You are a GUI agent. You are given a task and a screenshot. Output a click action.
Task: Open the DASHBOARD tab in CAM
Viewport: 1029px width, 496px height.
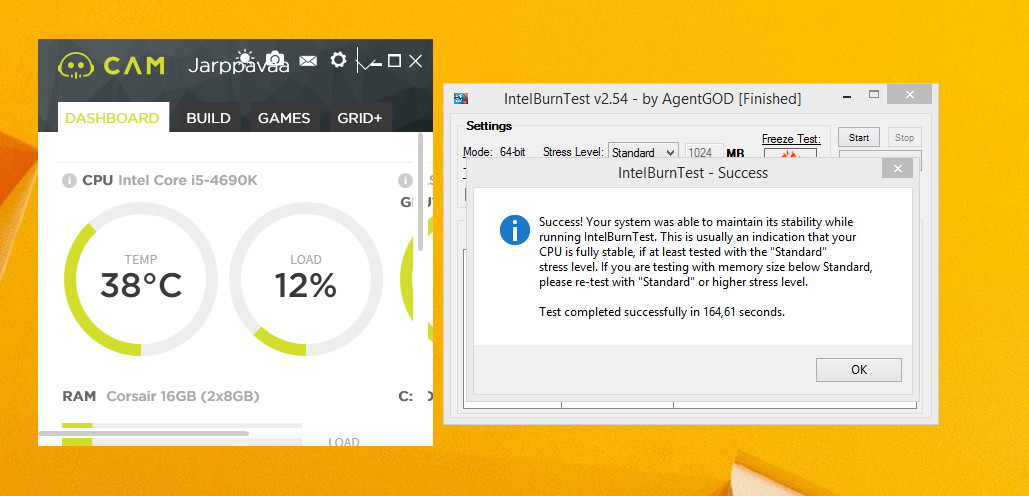113,117
